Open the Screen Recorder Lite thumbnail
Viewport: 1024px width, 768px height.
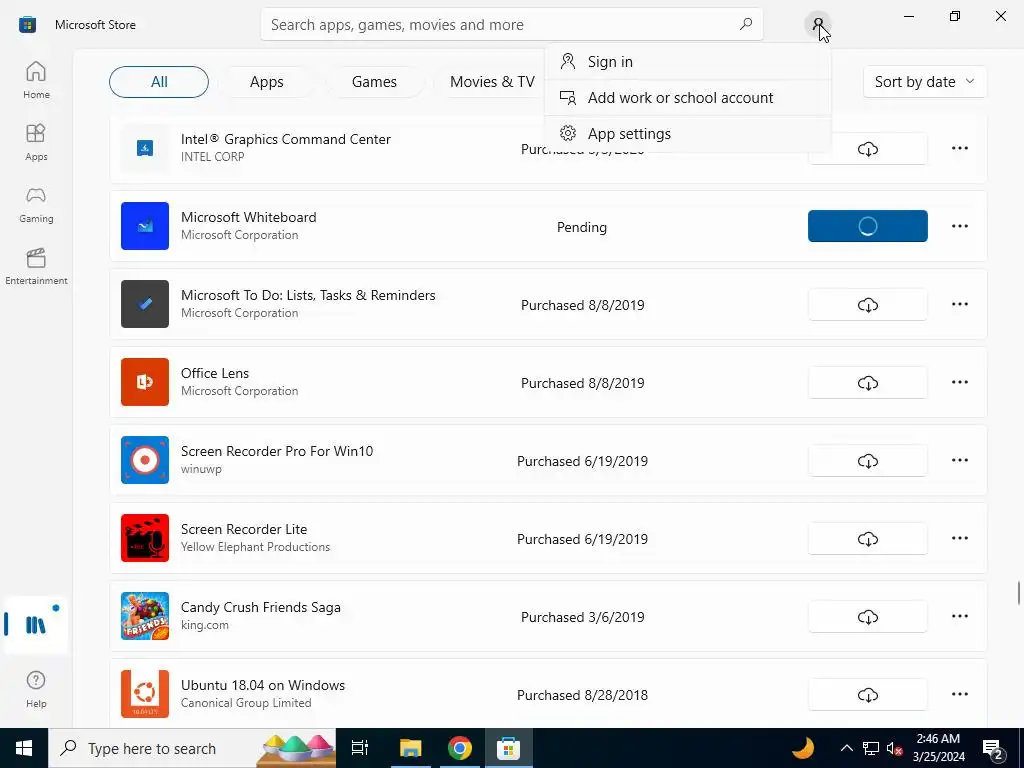pyautogui.click(x=145, y=538)
